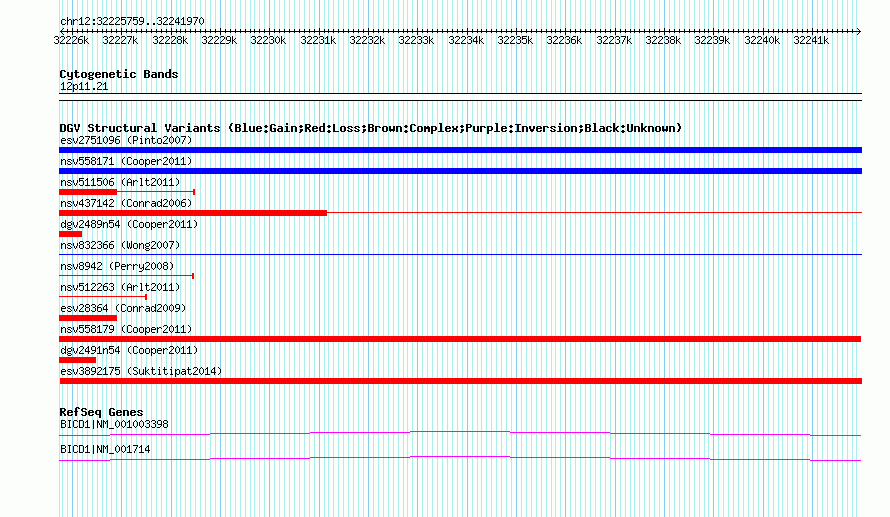Image resolution: width=890 pixels, height=517 pixels.
Task: Click the black cytogenetic band bar
Action: pos(460,97)
